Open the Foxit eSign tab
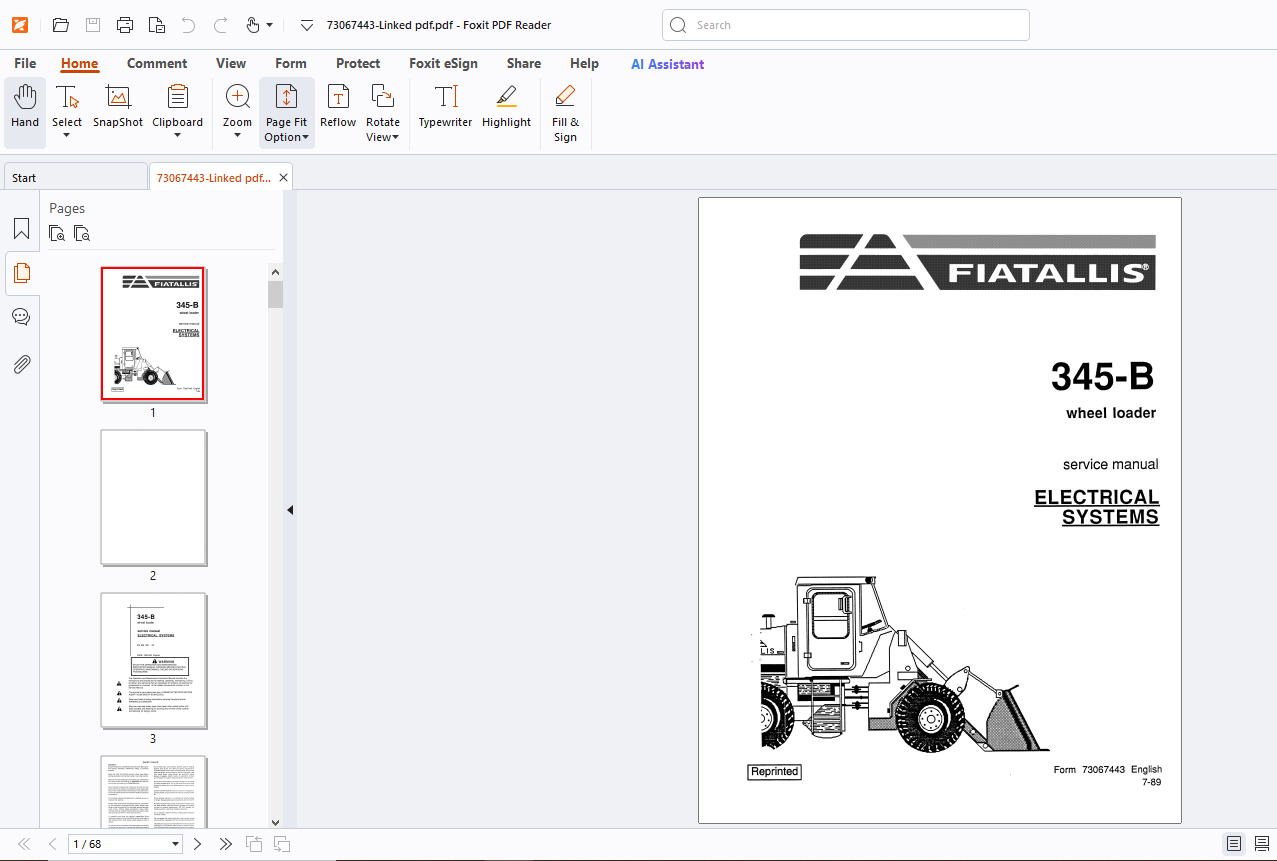This screenshot has height=861, width=1277. [x=443, y=63]
